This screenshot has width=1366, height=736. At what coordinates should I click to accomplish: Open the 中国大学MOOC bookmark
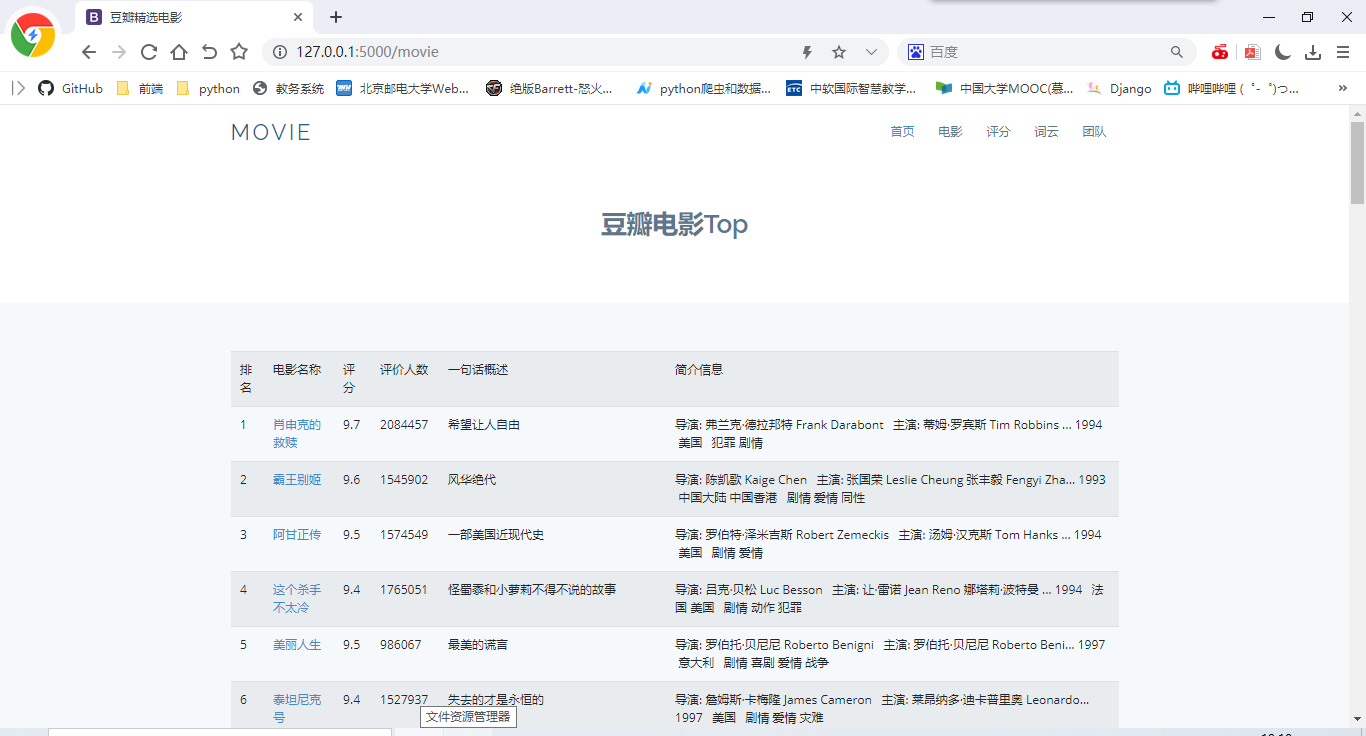pos(1005,88)
